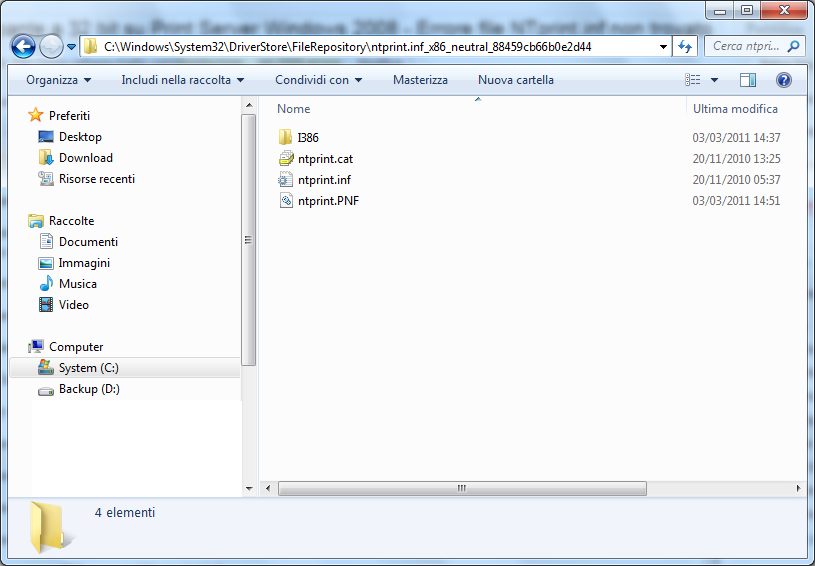Open the Condividi con menu
This screenshot has height=566, width=815.
pyautogui.click(x=319, y=80)
